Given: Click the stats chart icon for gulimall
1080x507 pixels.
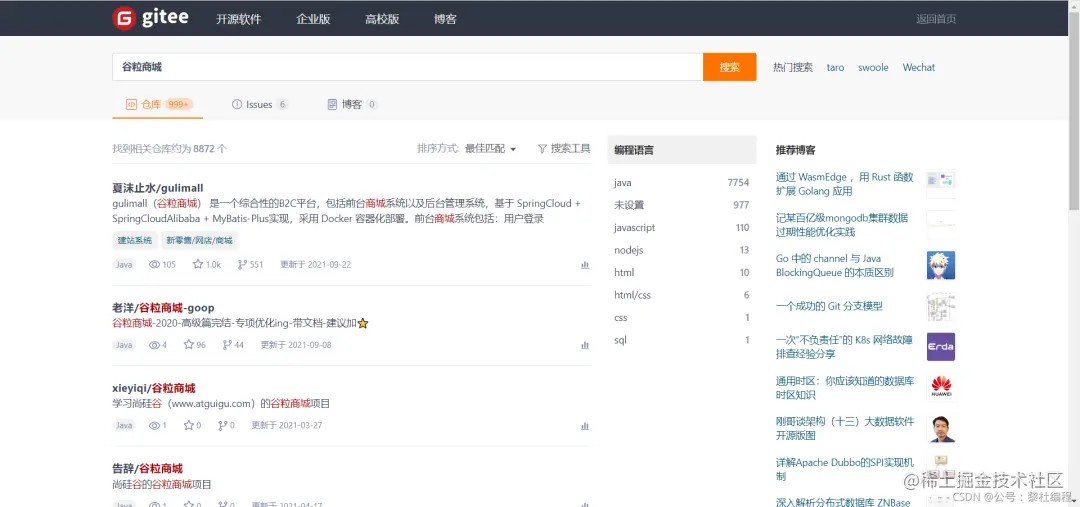Looking at the screenshot, I should point(585,265).
